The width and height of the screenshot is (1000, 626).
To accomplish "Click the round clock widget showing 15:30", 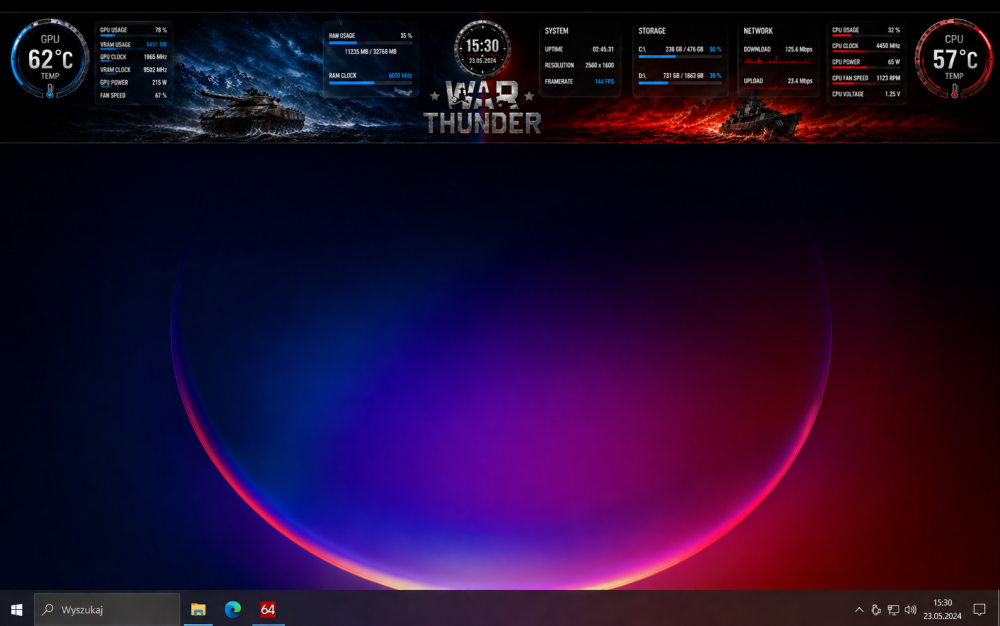I will pos(482,47).
